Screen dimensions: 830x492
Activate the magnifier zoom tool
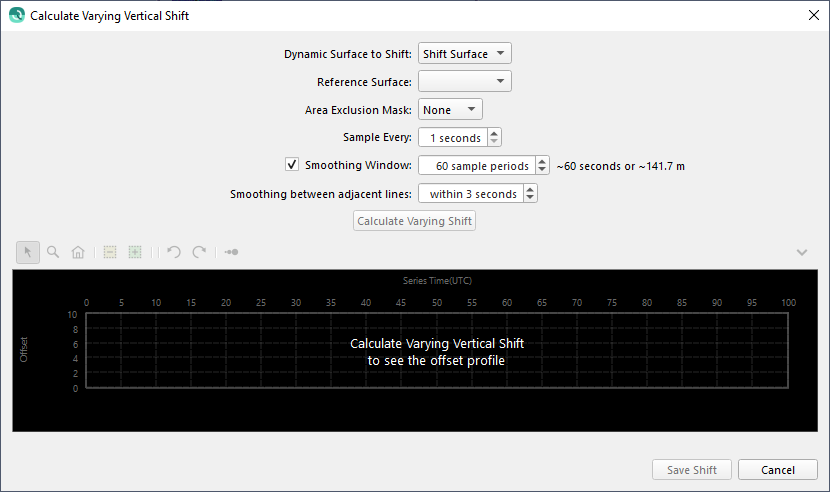point(53,252)
